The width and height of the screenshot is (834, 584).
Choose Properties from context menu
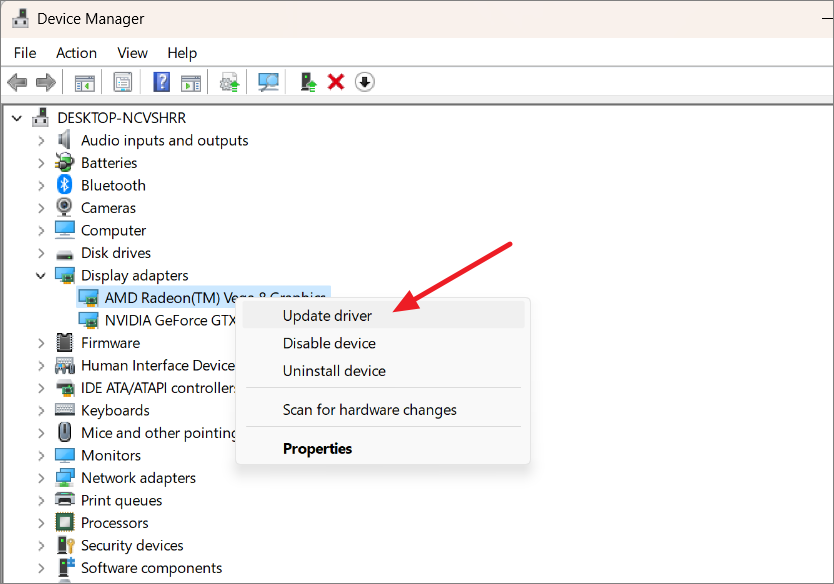[x=383, y=448]
